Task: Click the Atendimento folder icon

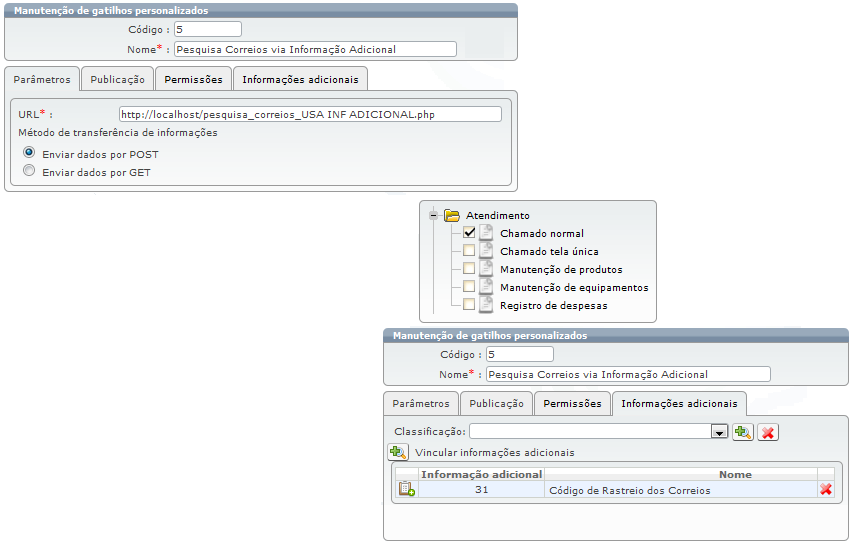Action: click(x=451, y=215)
